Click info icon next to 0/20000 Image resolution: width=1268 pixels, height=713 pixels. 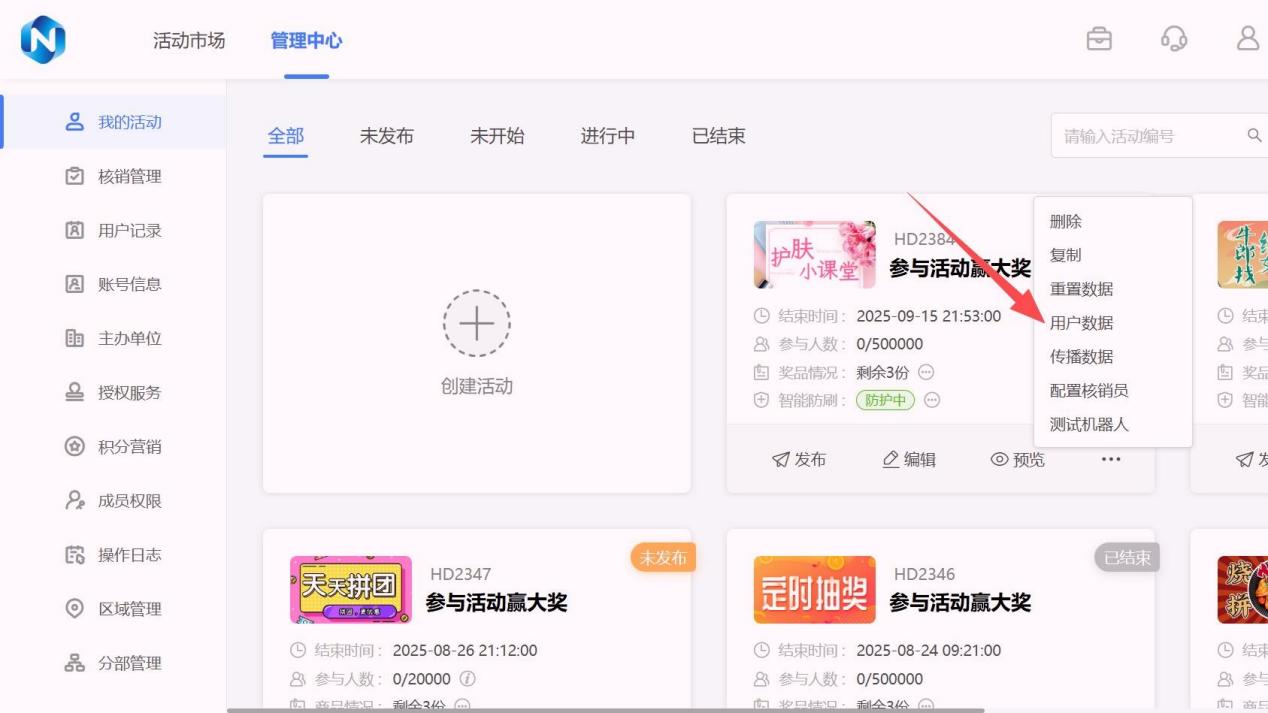tap(467, 678)
